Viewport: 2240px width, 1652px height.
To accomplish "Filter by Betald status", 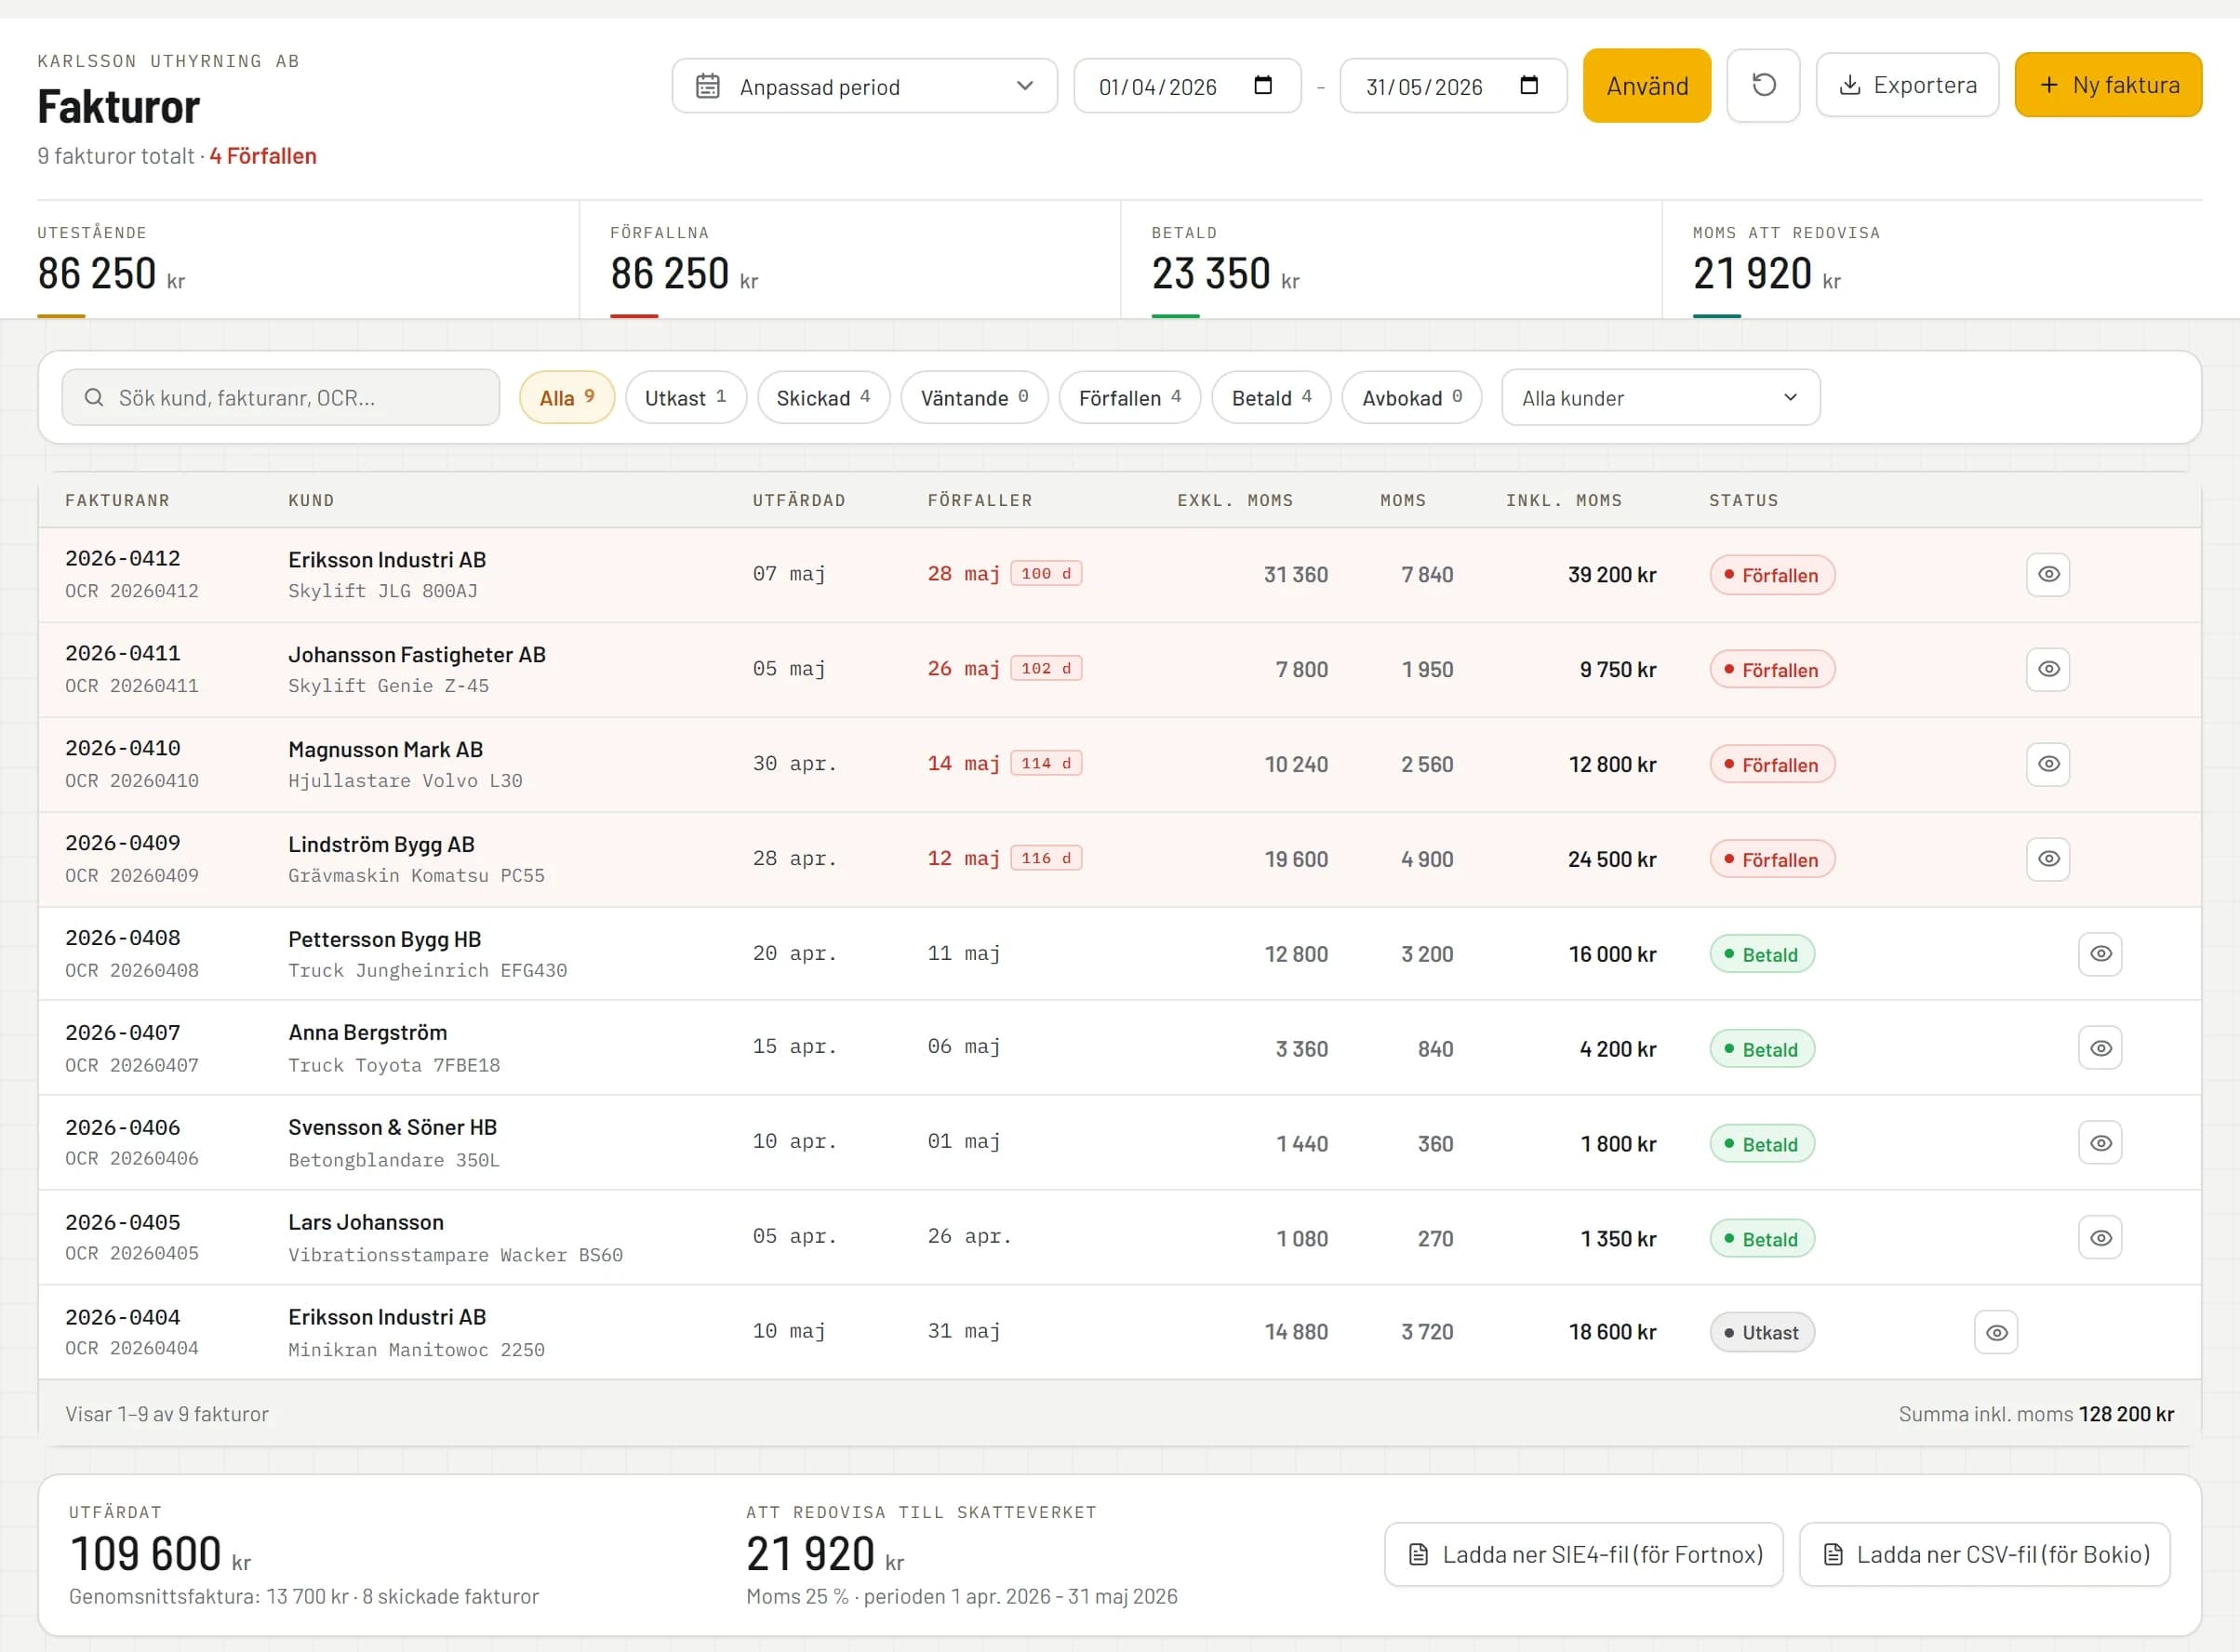I will (1271, 398).
